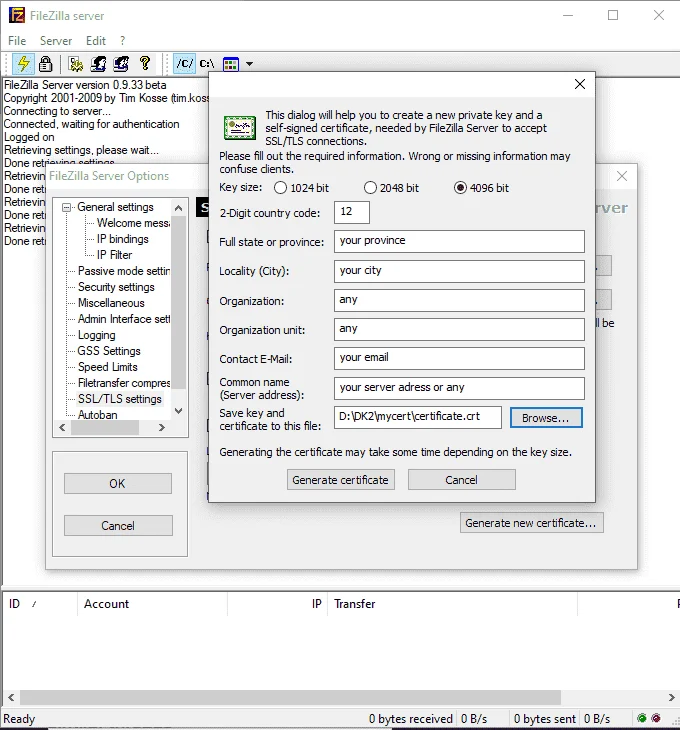Click the options tree scroll down arrow

[178, 411]
